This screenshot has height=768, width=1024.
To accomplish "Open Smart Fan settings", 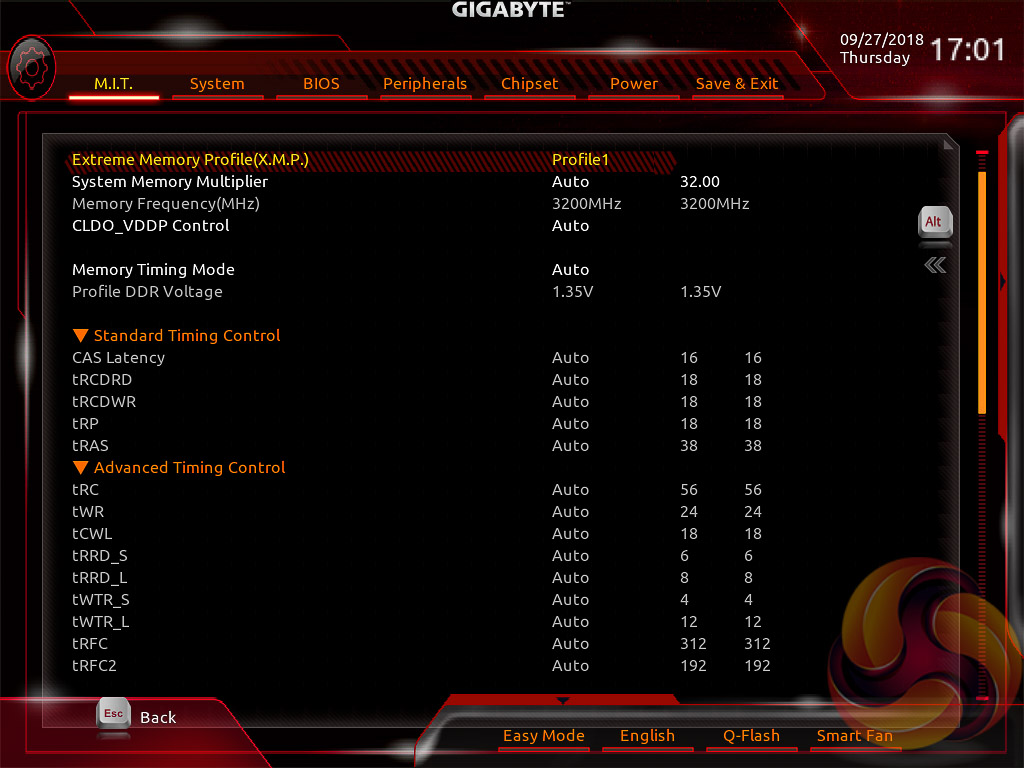I will (854, 736).
